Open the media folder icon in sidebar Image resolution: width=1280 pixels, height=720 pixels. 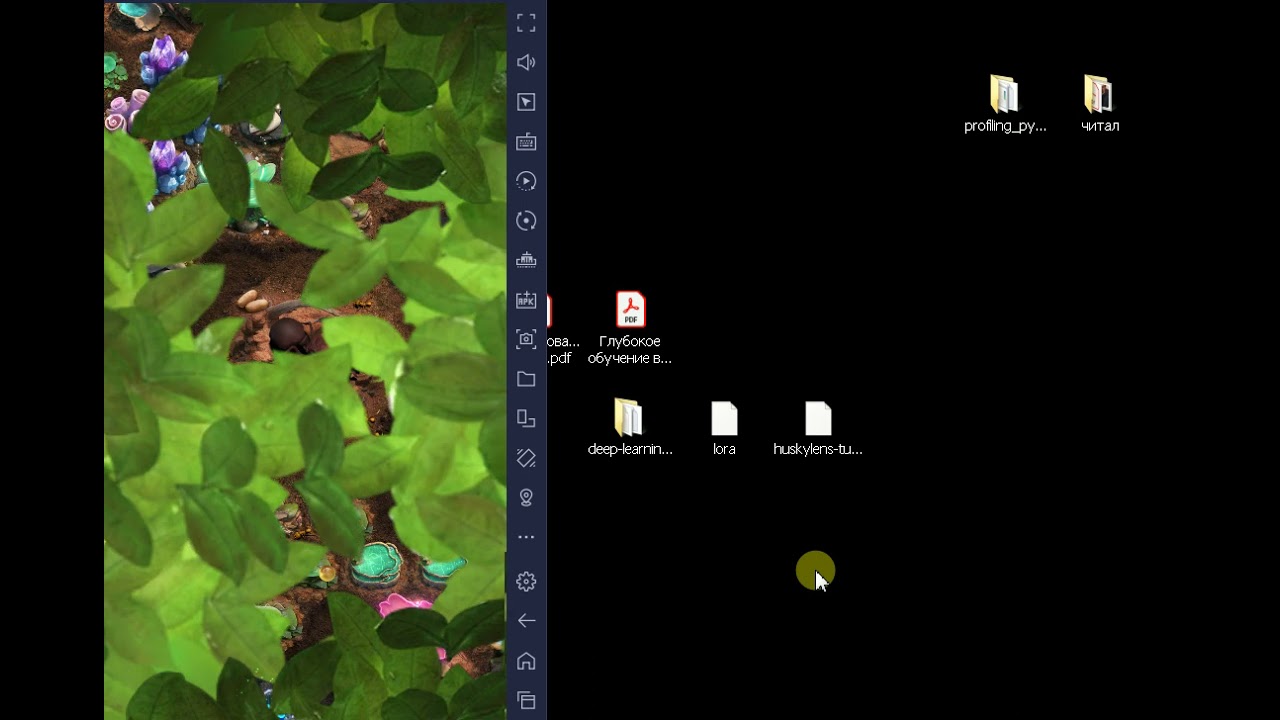pyautogui.click(x=526, y=379)
